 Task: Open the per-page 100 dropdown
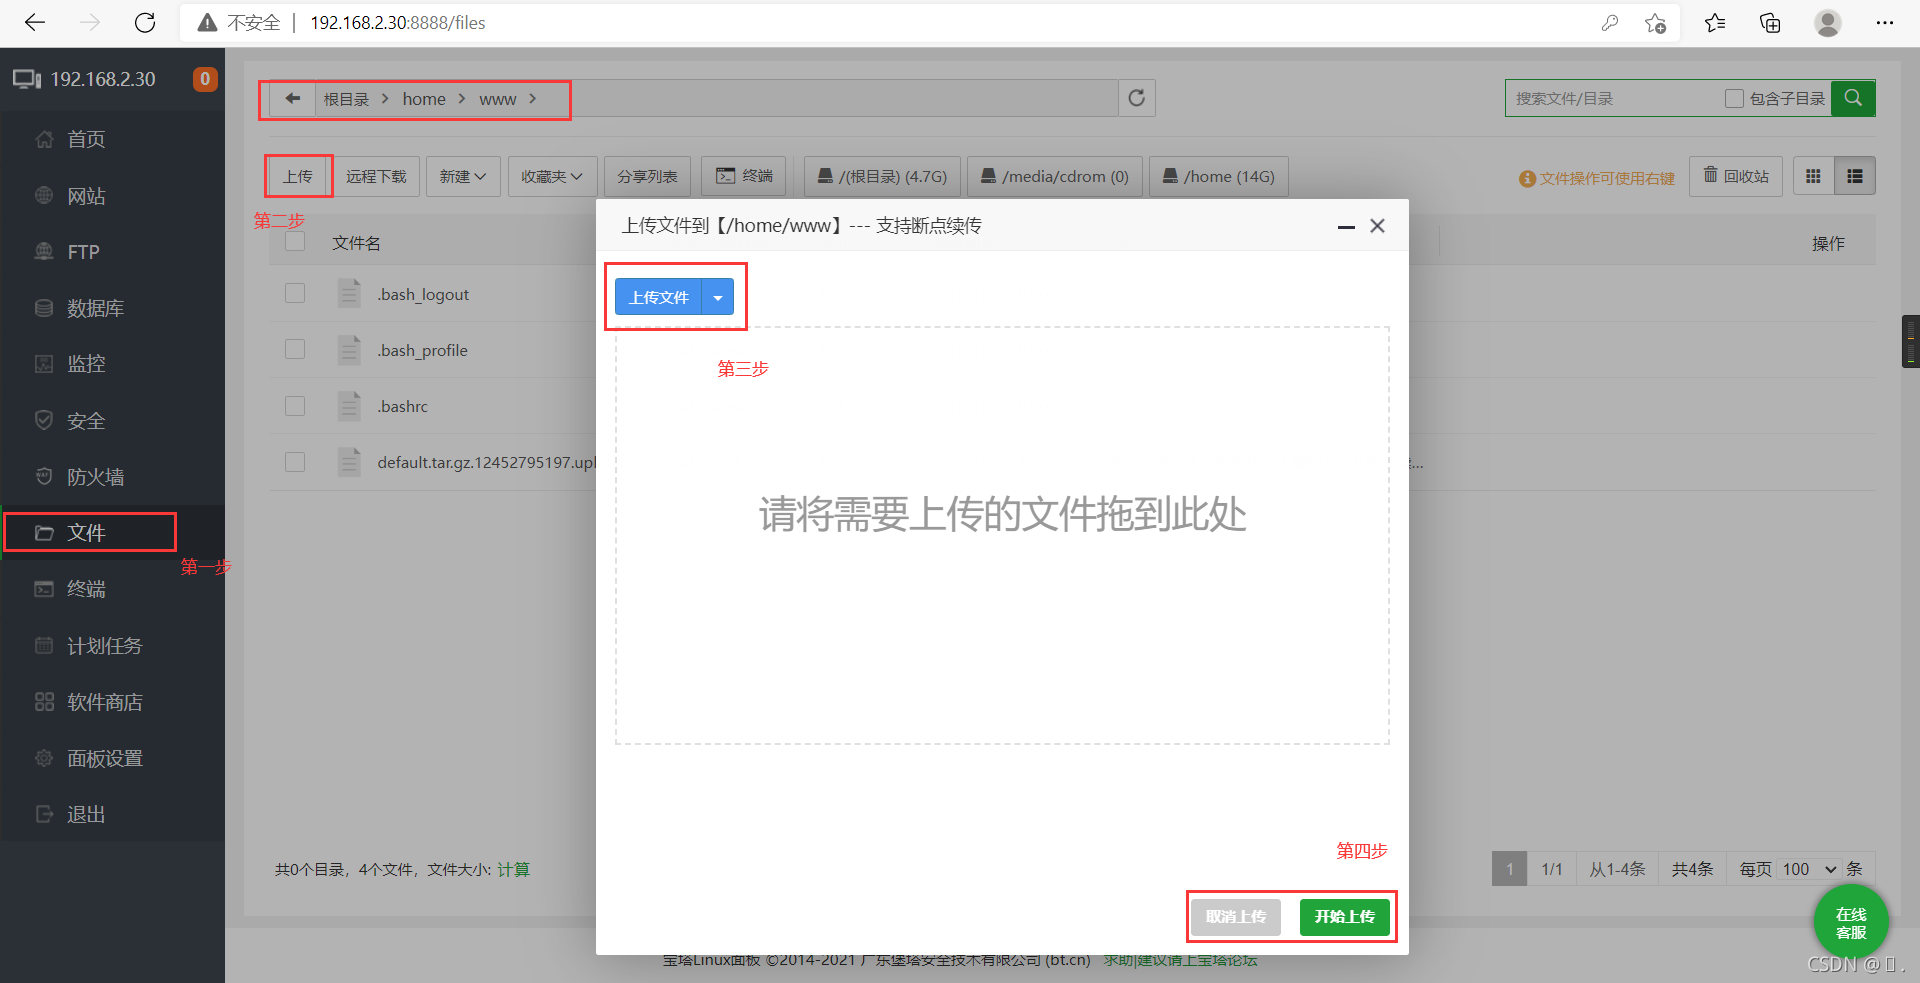[1809, 869]
